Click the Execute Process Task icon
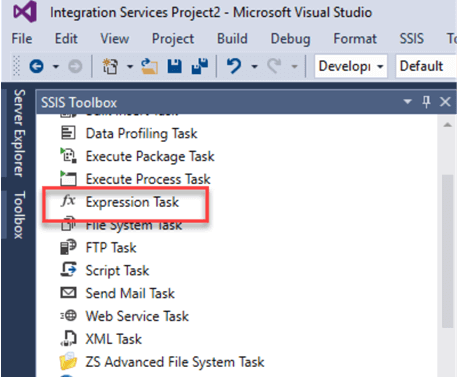This screenshot has height=377, width=458. pos(68,179)
